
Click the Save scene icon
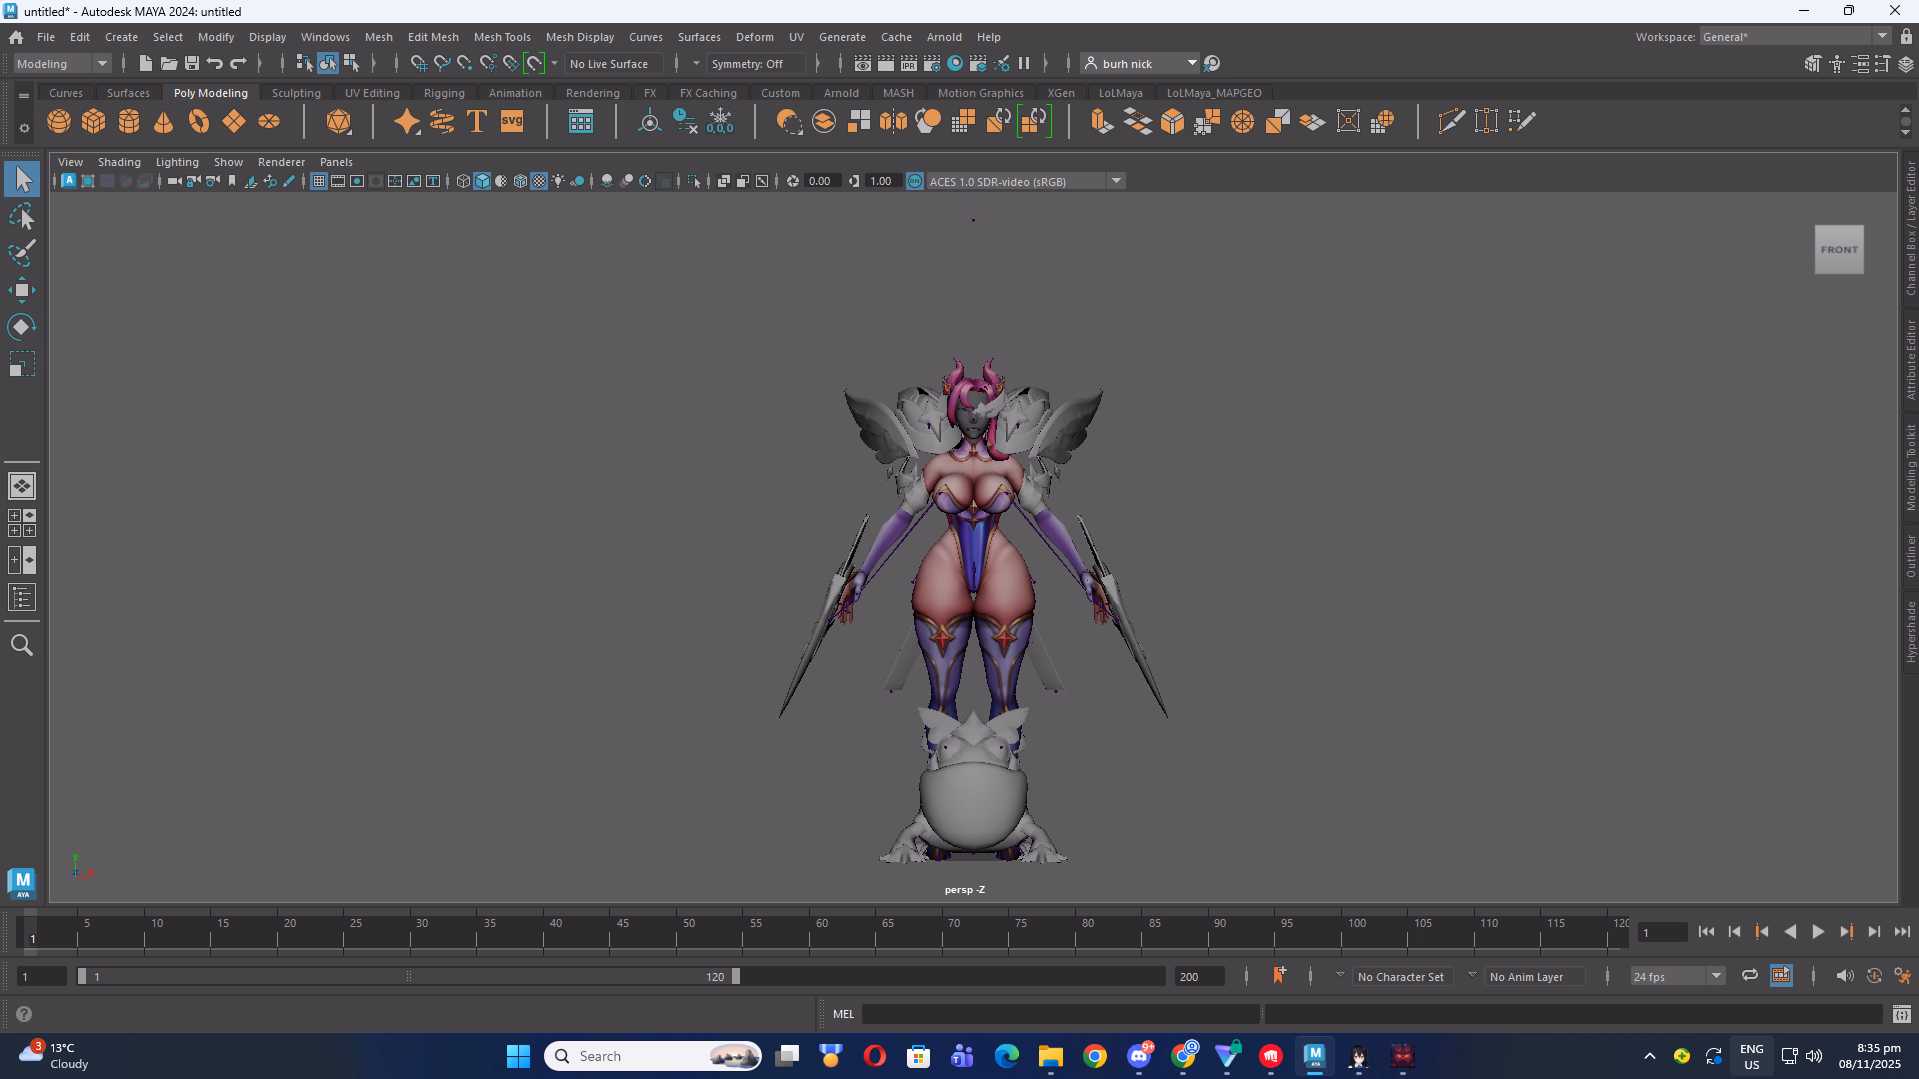[192, 64]
